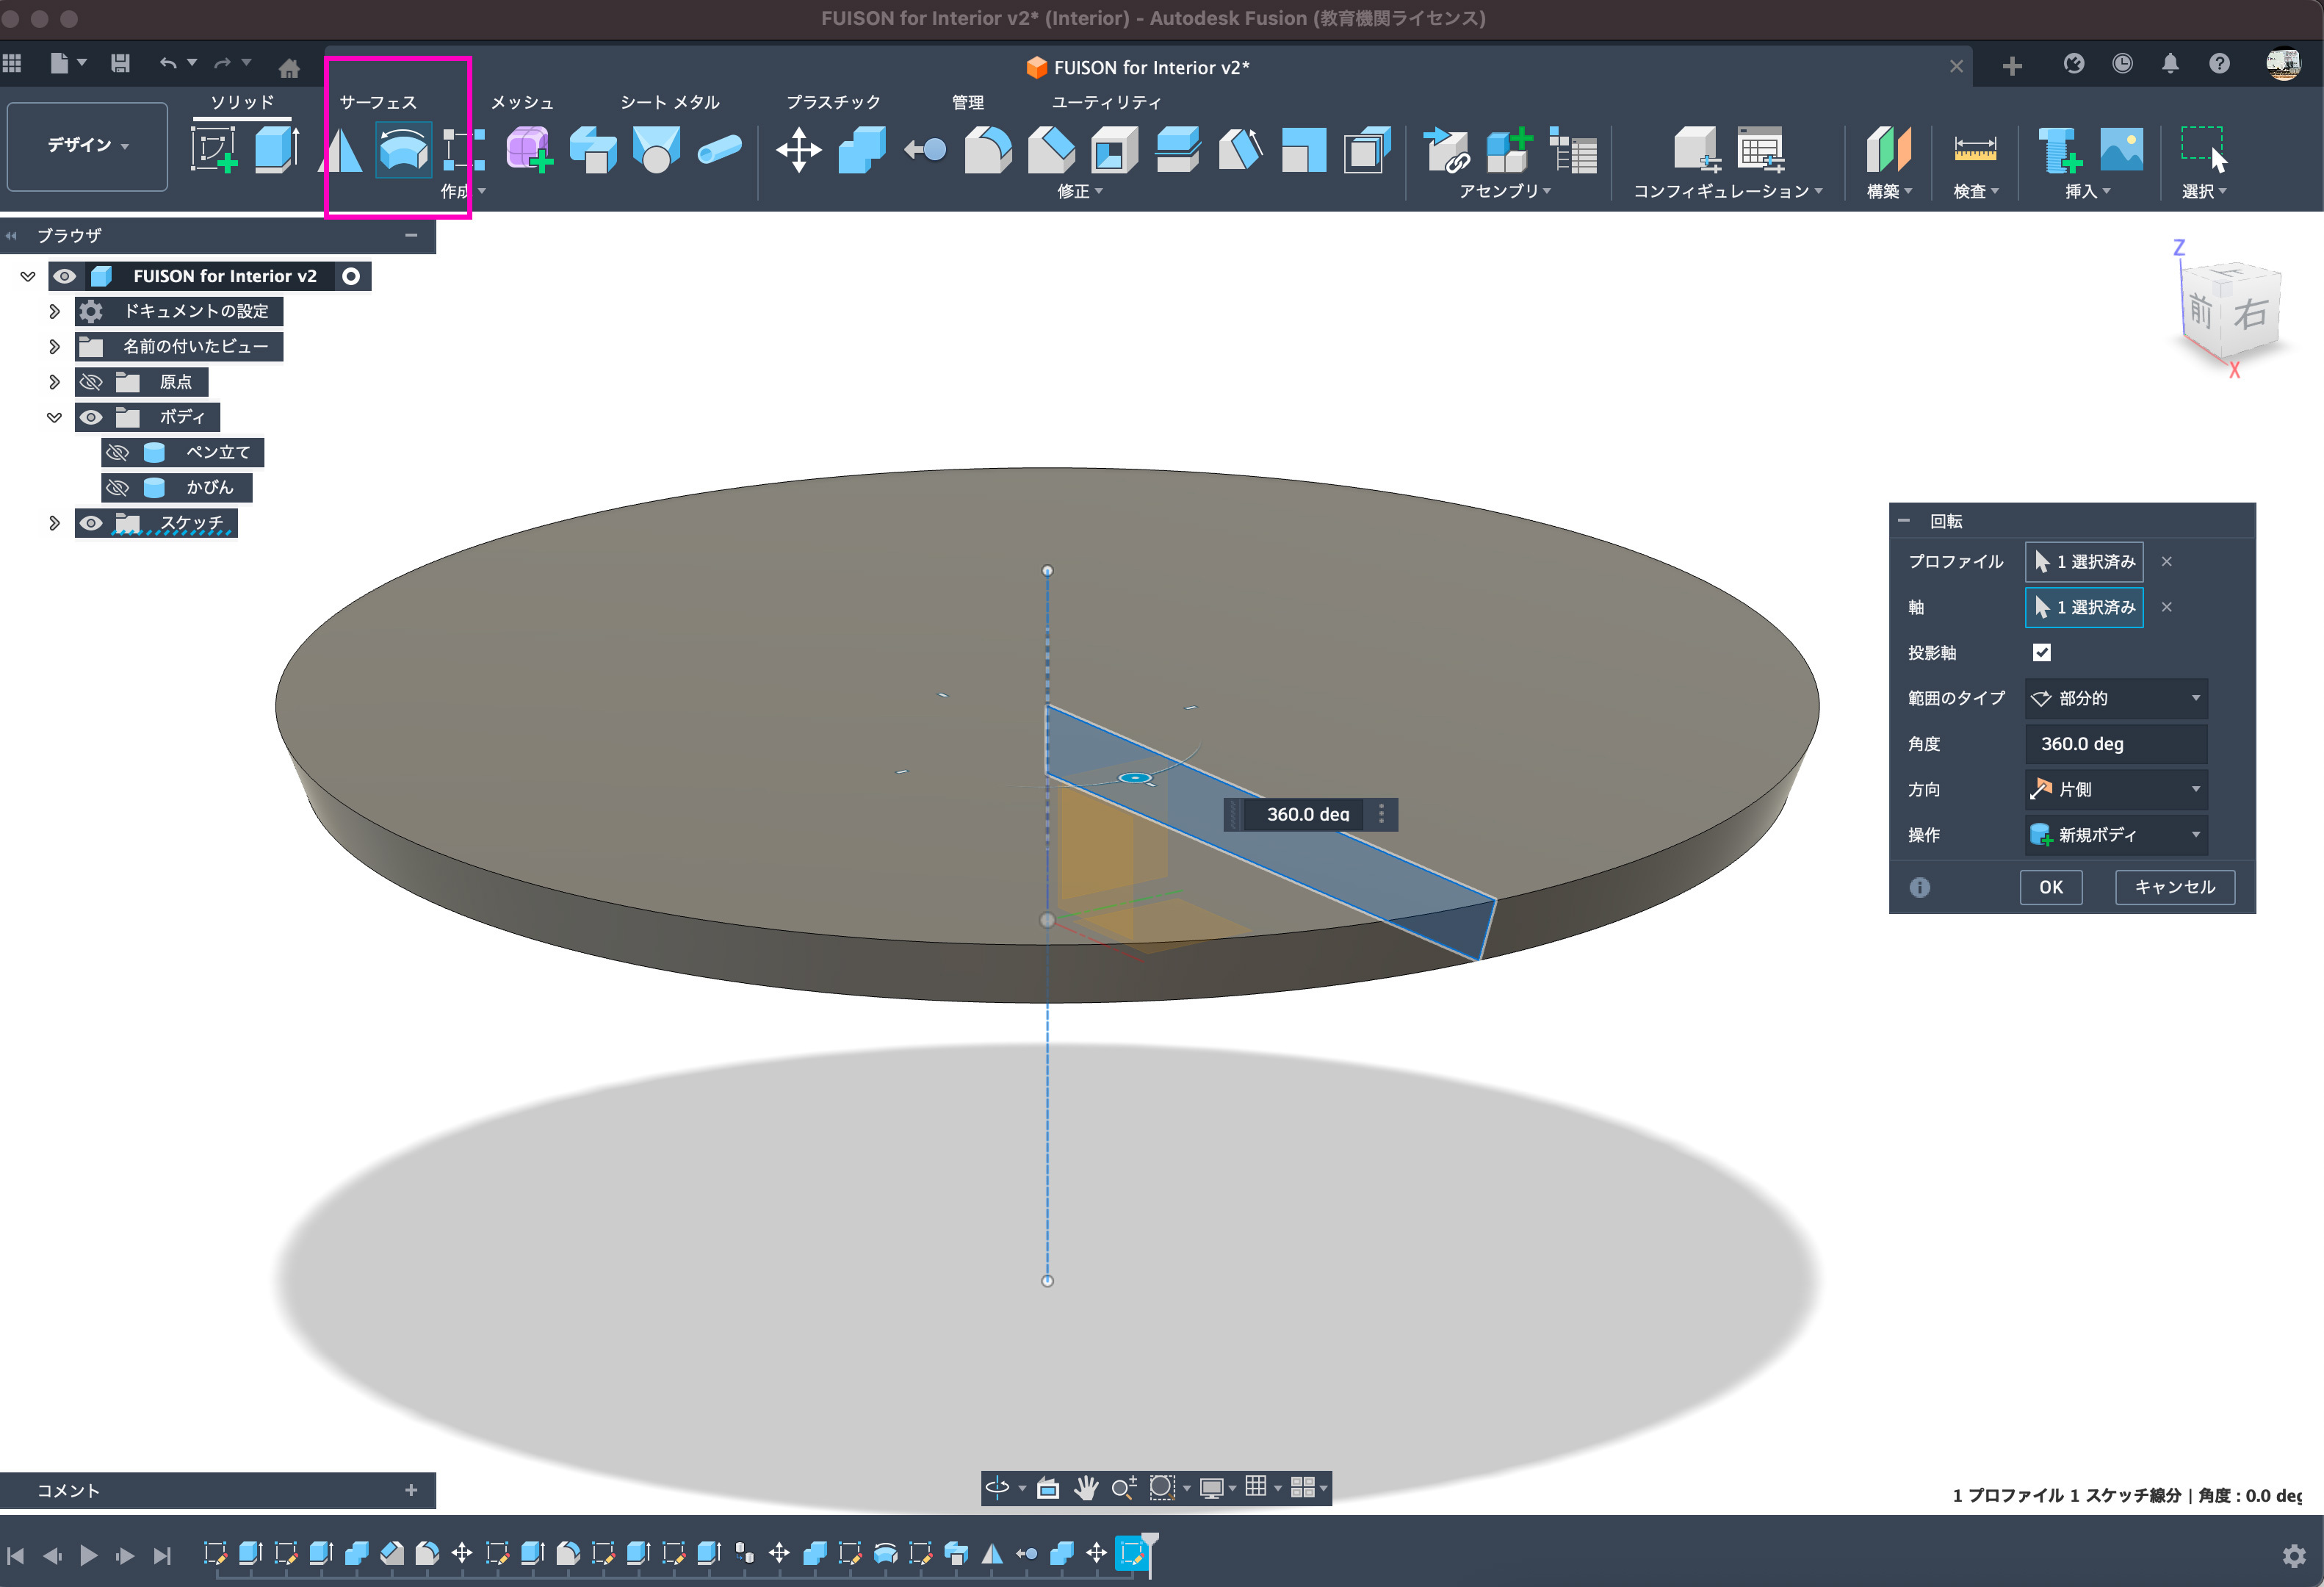Select the Move/Copy tool icon
Viewport: 2324px width, 1587px height.
(x=798, y=151)
